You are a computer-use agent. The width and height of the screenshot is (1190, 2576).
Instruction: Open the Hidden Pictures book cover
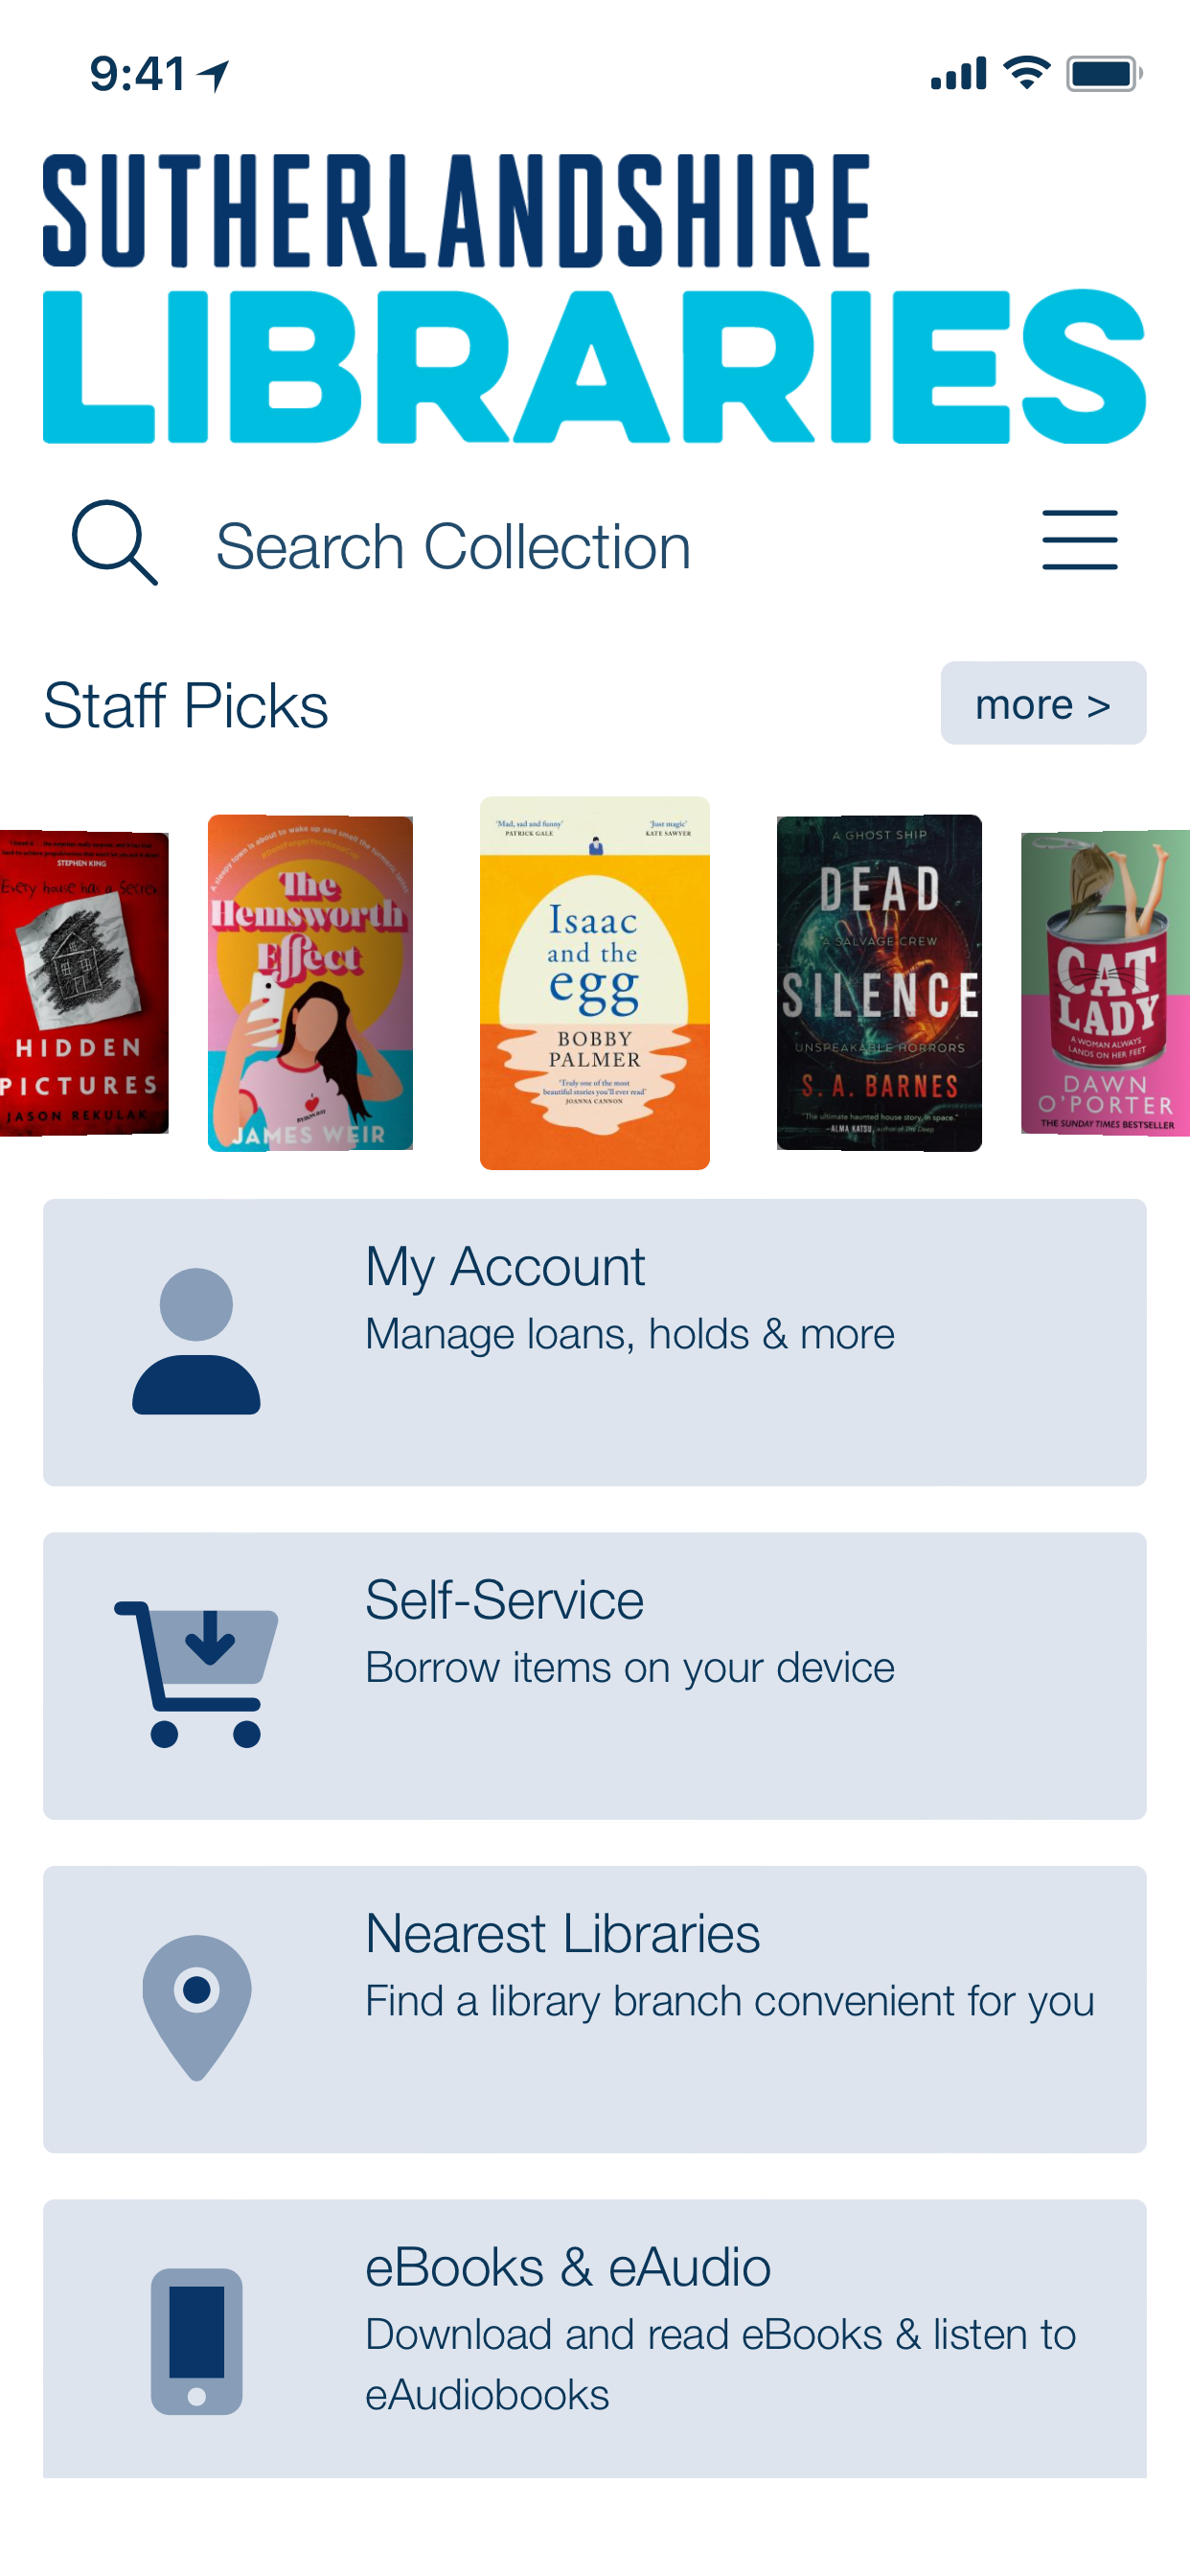coord(84,982)
